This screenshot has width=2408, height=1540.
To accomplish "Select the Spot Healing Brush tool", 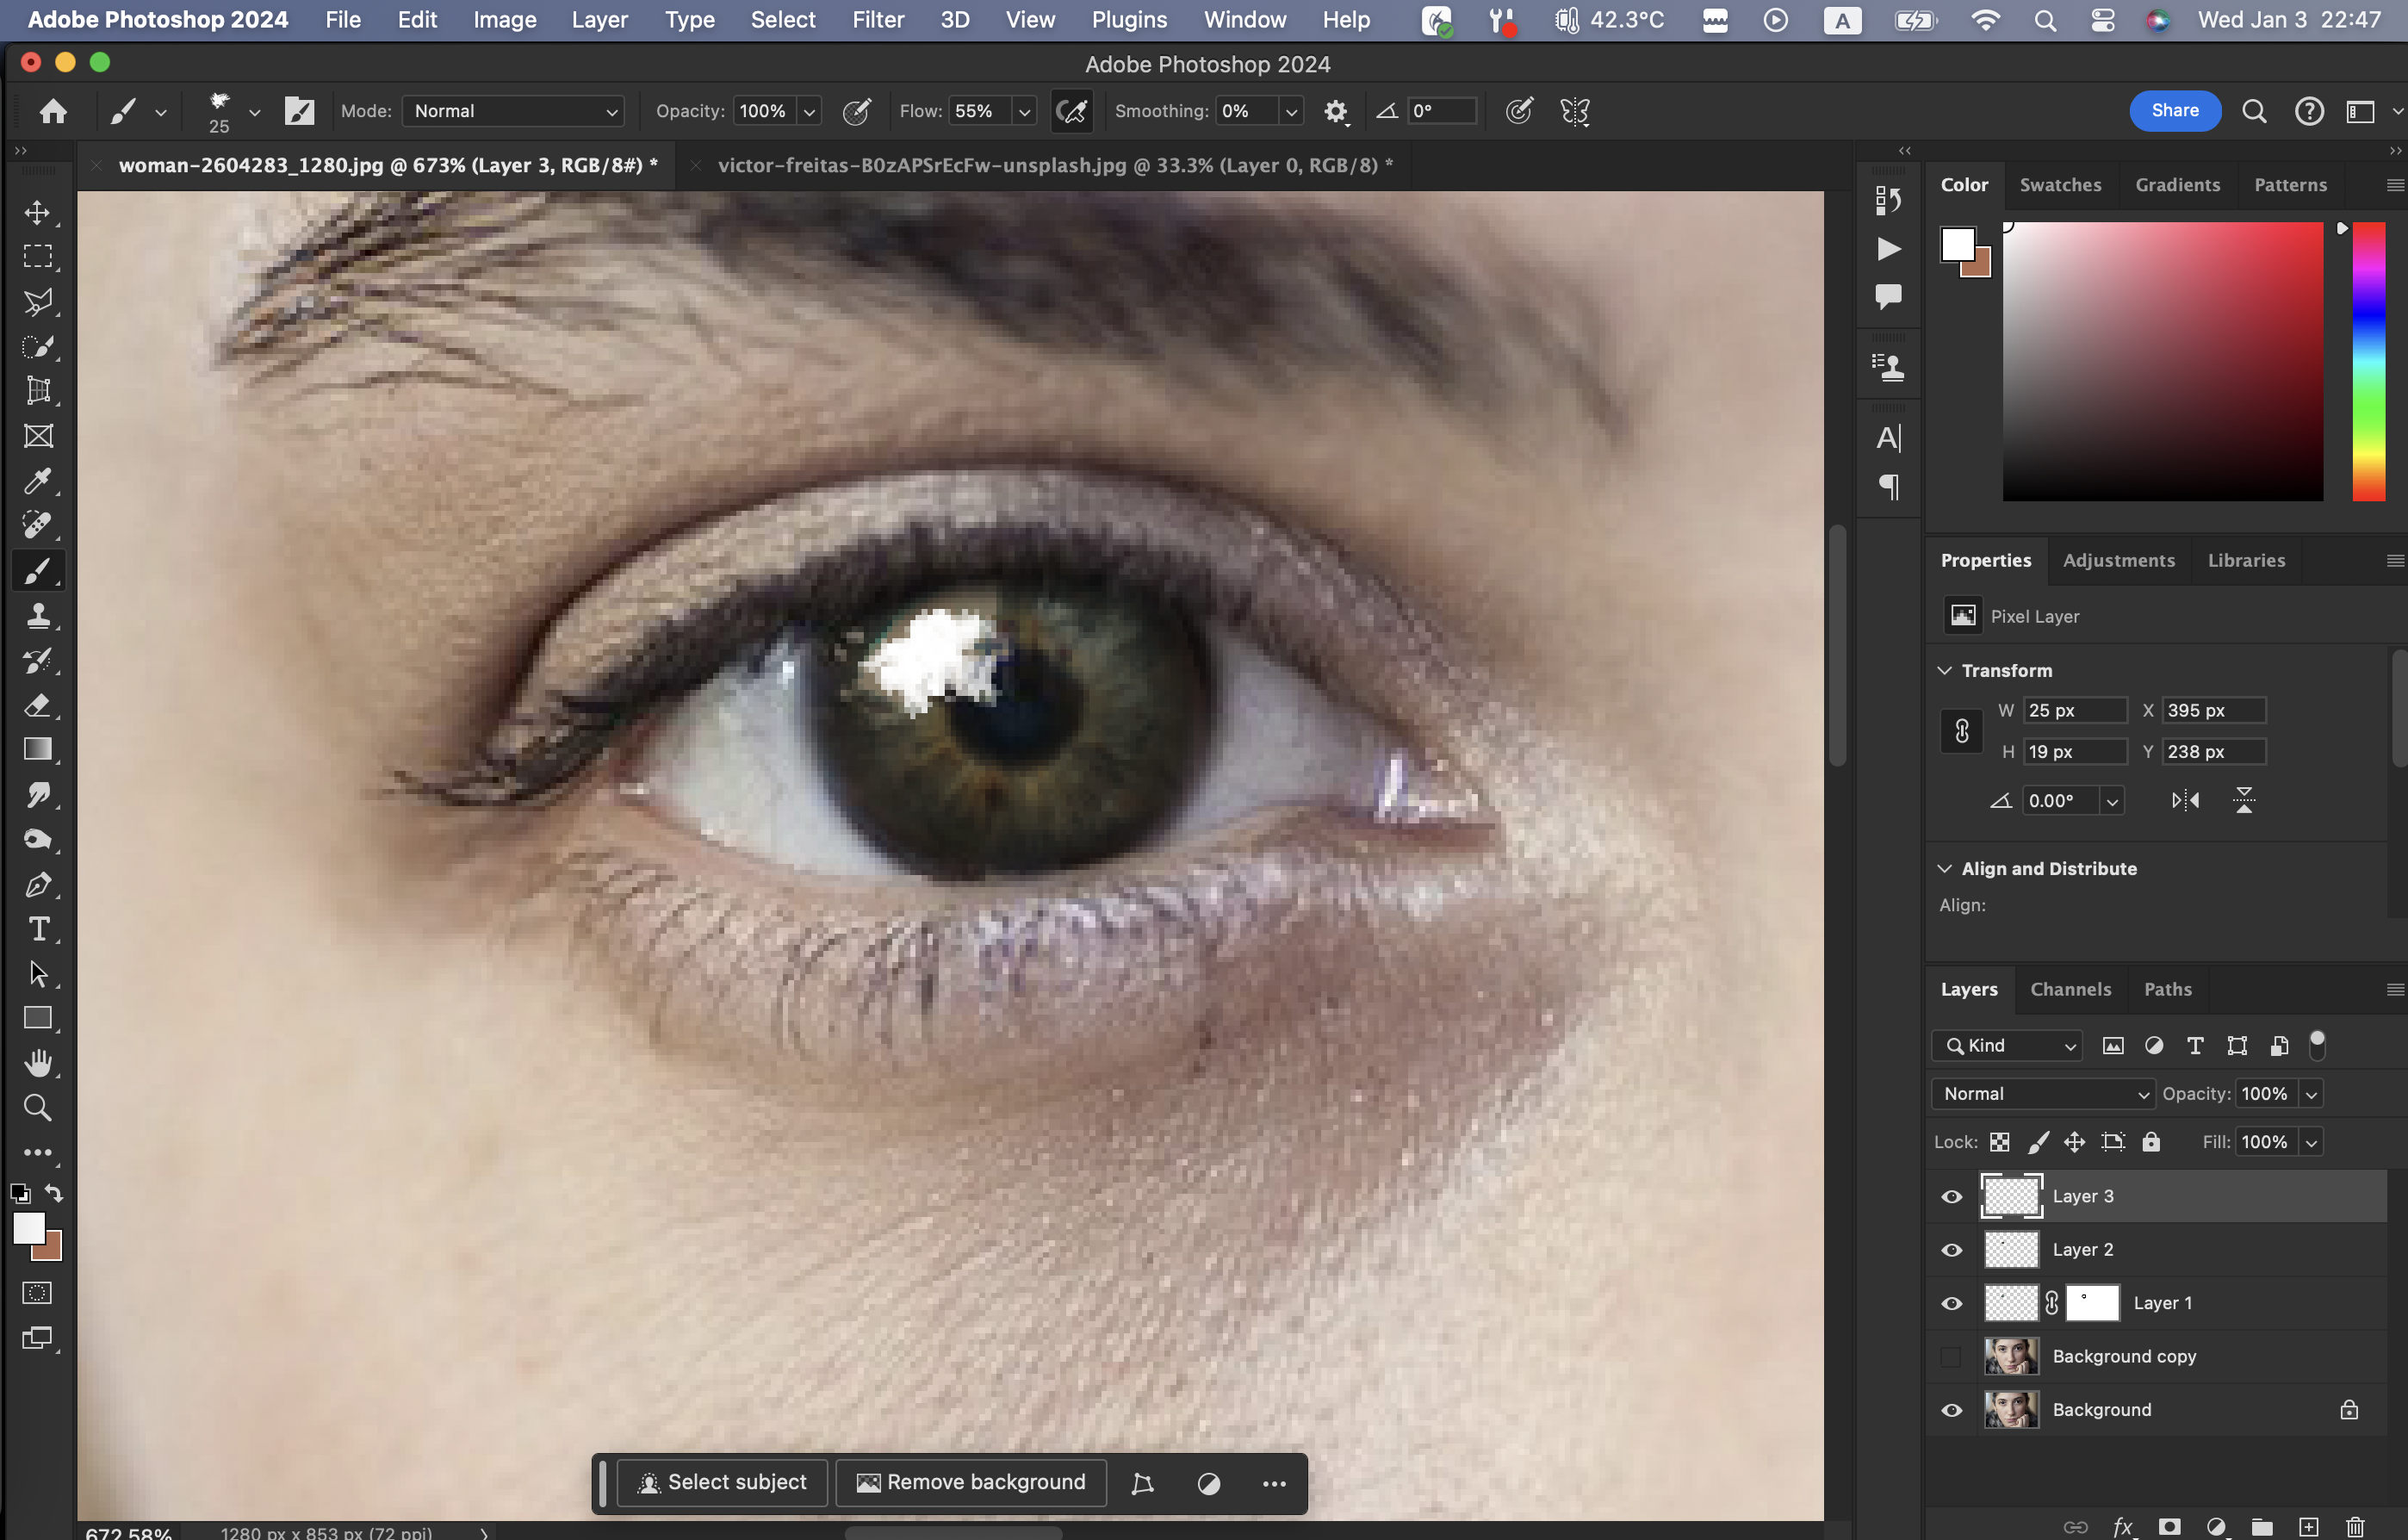I will [x=38, y=525].
